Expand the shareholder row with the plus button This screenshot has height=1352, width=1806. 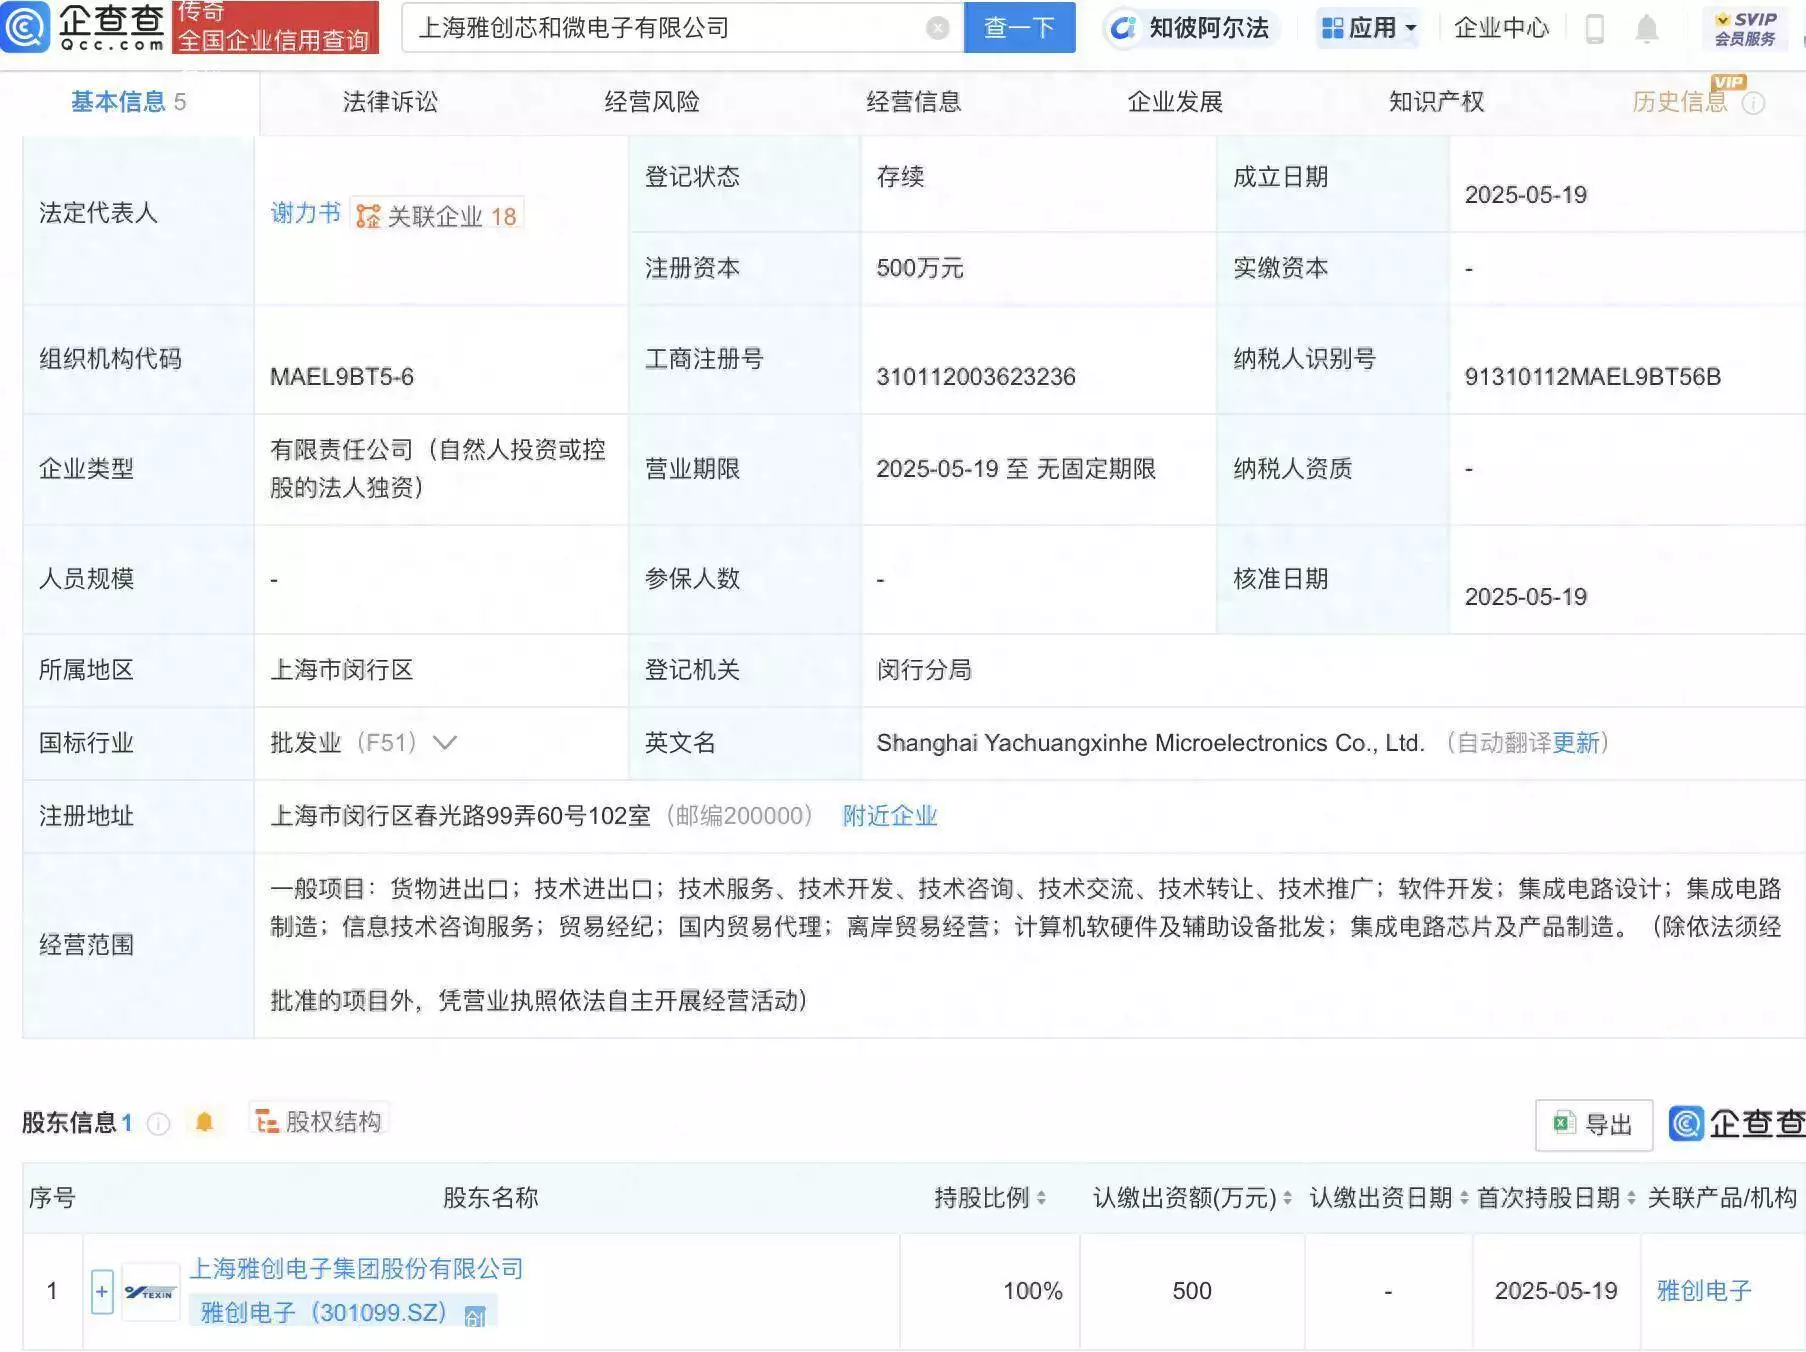click(x=101, y=1290)
